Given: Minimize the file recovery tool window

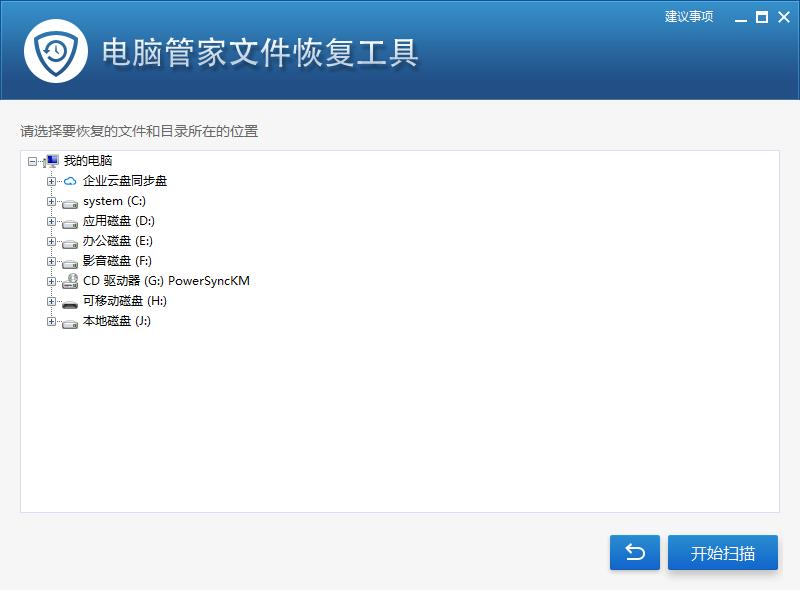Looking at the screenshot, I should click(x=741, y=17).
